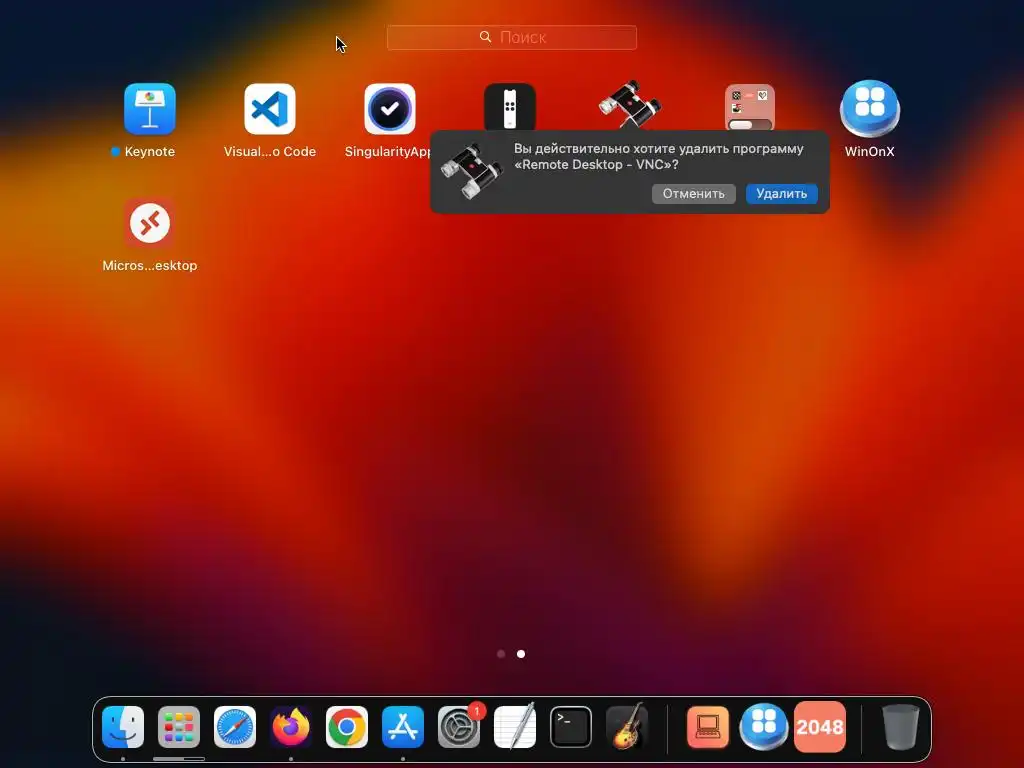Switch to the first Launchpad page dot
Screen dimensions: 1024x768
(x=501, y=654)
